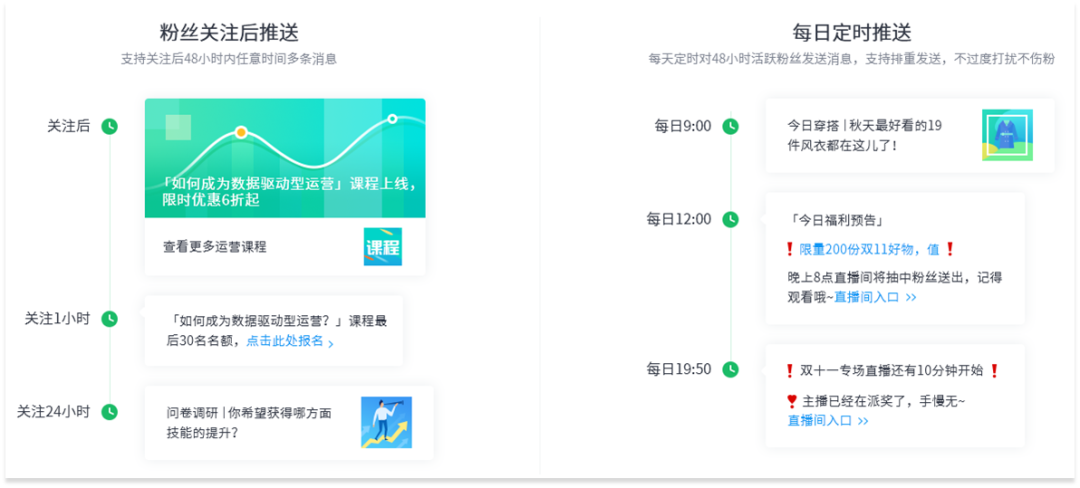Open the 今日穿搭 message card text
1080x488 pixels.
coord(864,136)
